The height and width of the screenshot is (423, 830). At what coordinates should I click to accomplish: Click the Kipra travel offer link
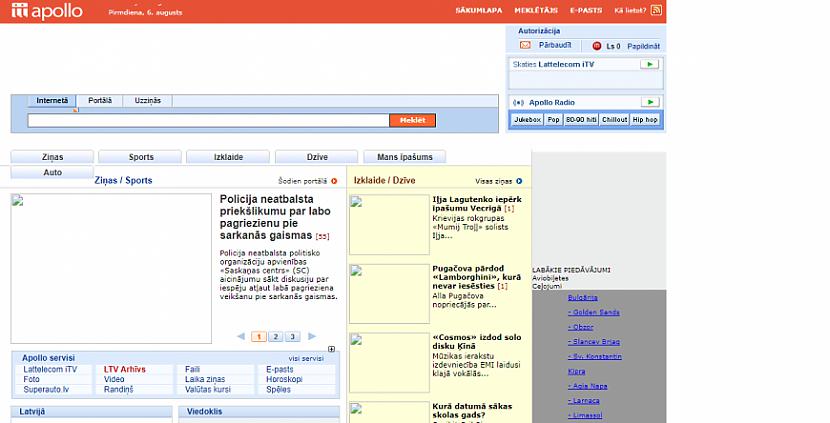[x=576, y=372]
